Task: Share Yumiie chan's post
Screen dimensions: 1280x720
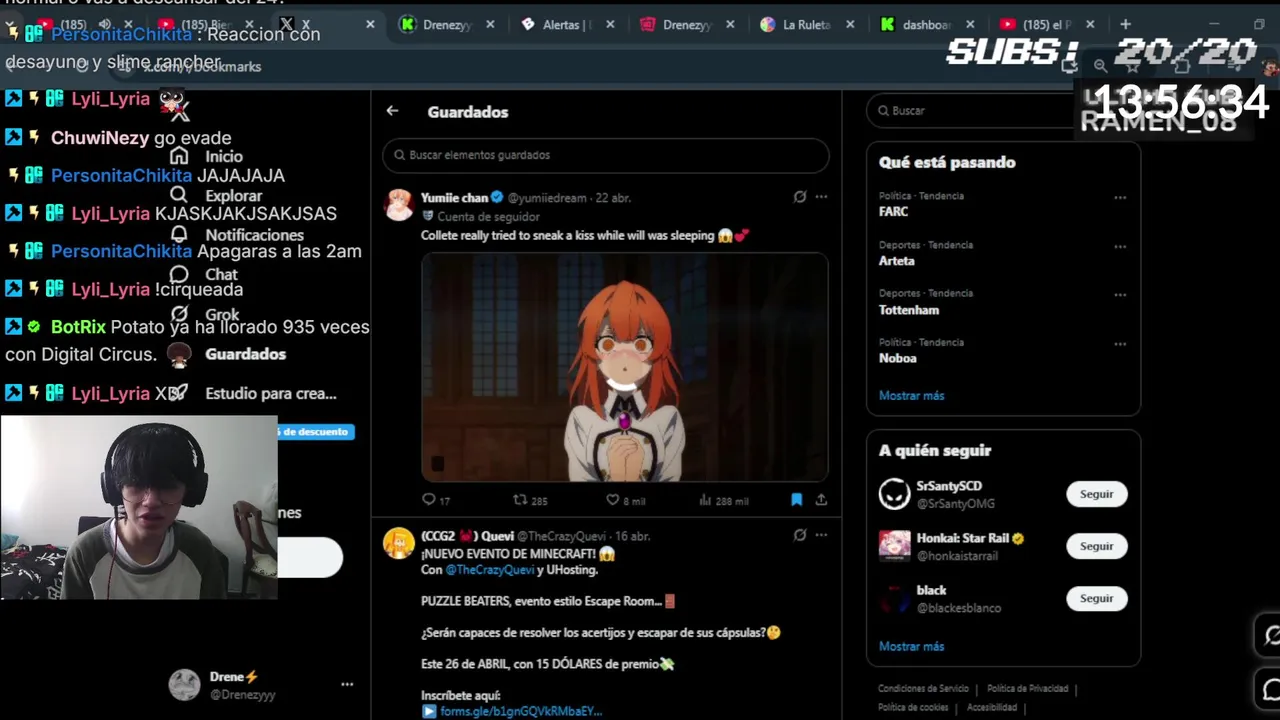Action: (821, 499)
